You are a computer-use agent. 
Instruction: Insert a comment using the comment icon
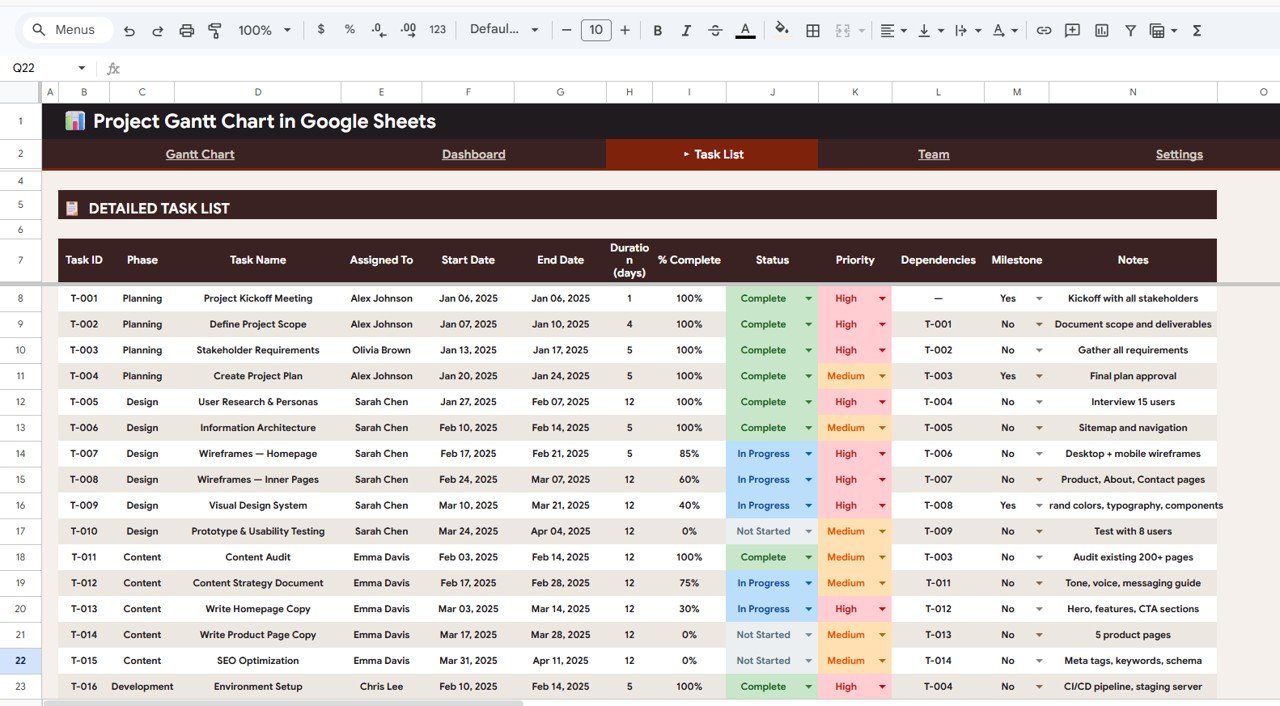pos(1072,30)
